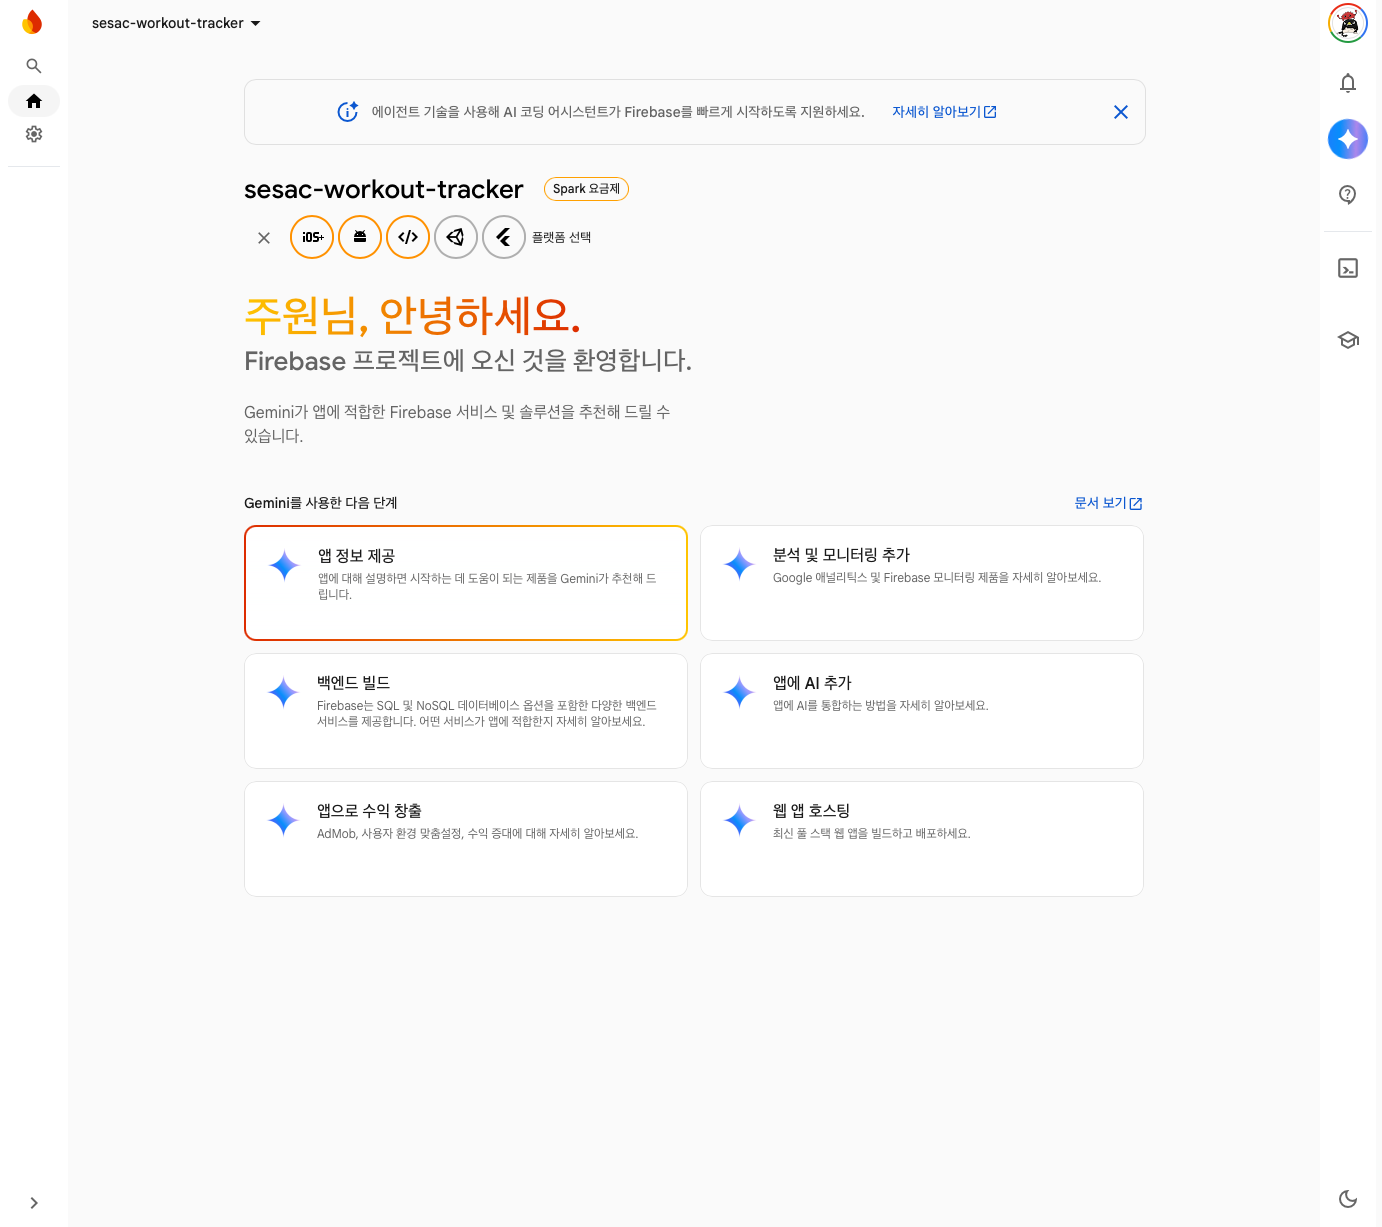This screenshot has height=1227, width=1382.
Task: Toggle dark mode moon icon
Action: click(1348, 1199)
